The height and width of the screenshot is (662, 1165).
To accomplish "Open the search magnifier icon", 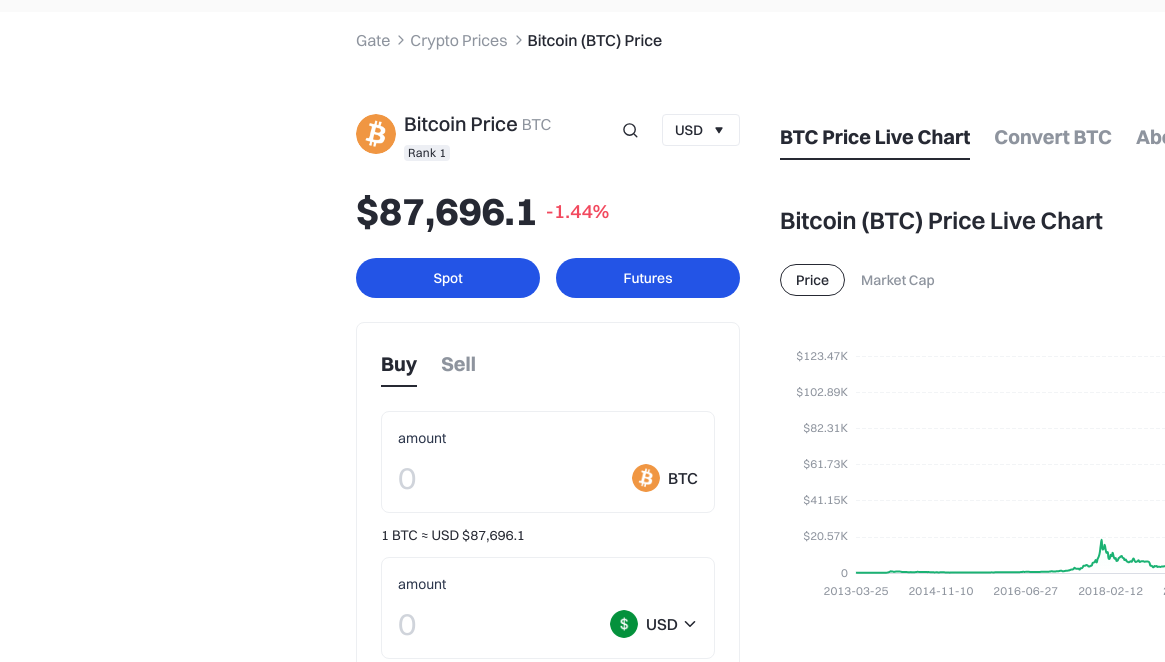I will [x=630, y=130].
